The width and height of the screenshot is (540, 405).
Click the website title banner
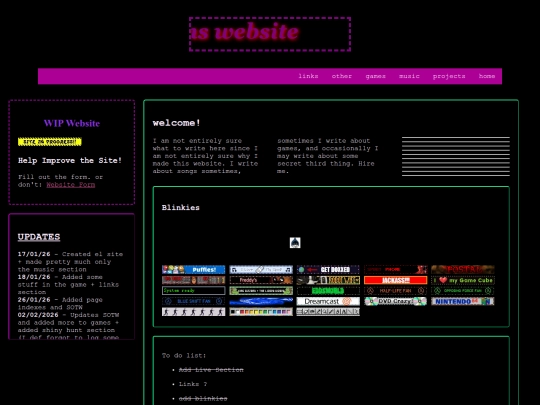(270, 34)
